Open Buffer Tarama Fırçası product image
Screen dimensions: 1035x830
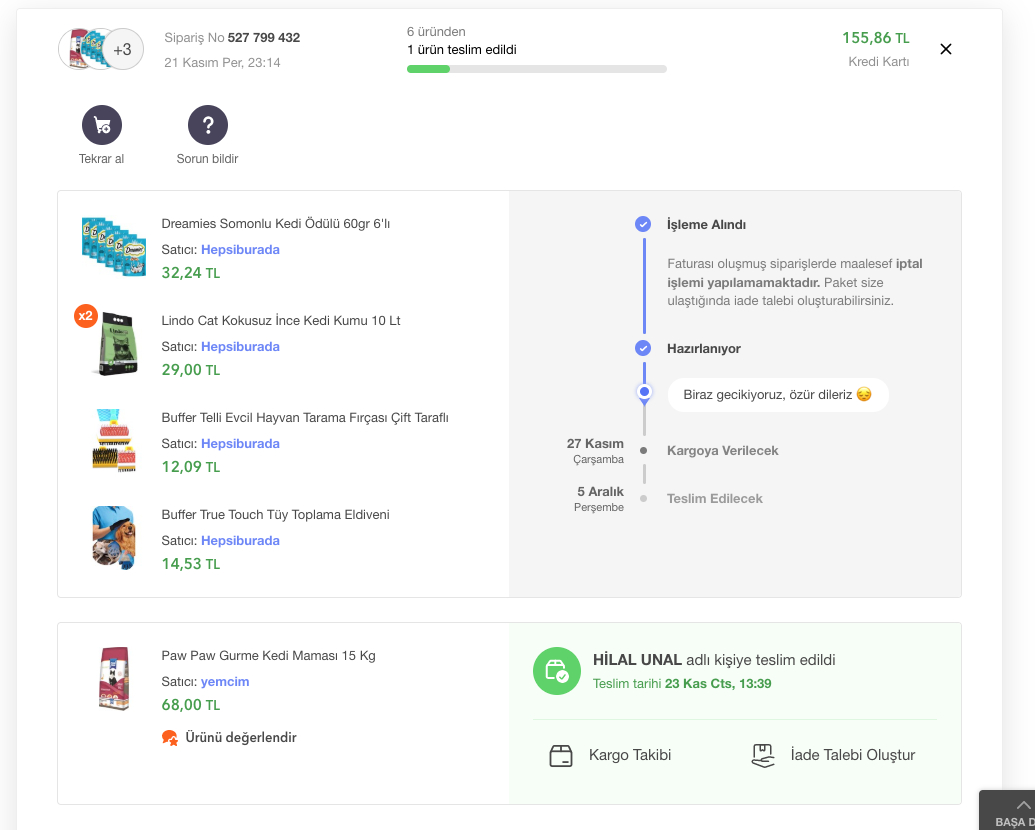(x=114, y=440)
